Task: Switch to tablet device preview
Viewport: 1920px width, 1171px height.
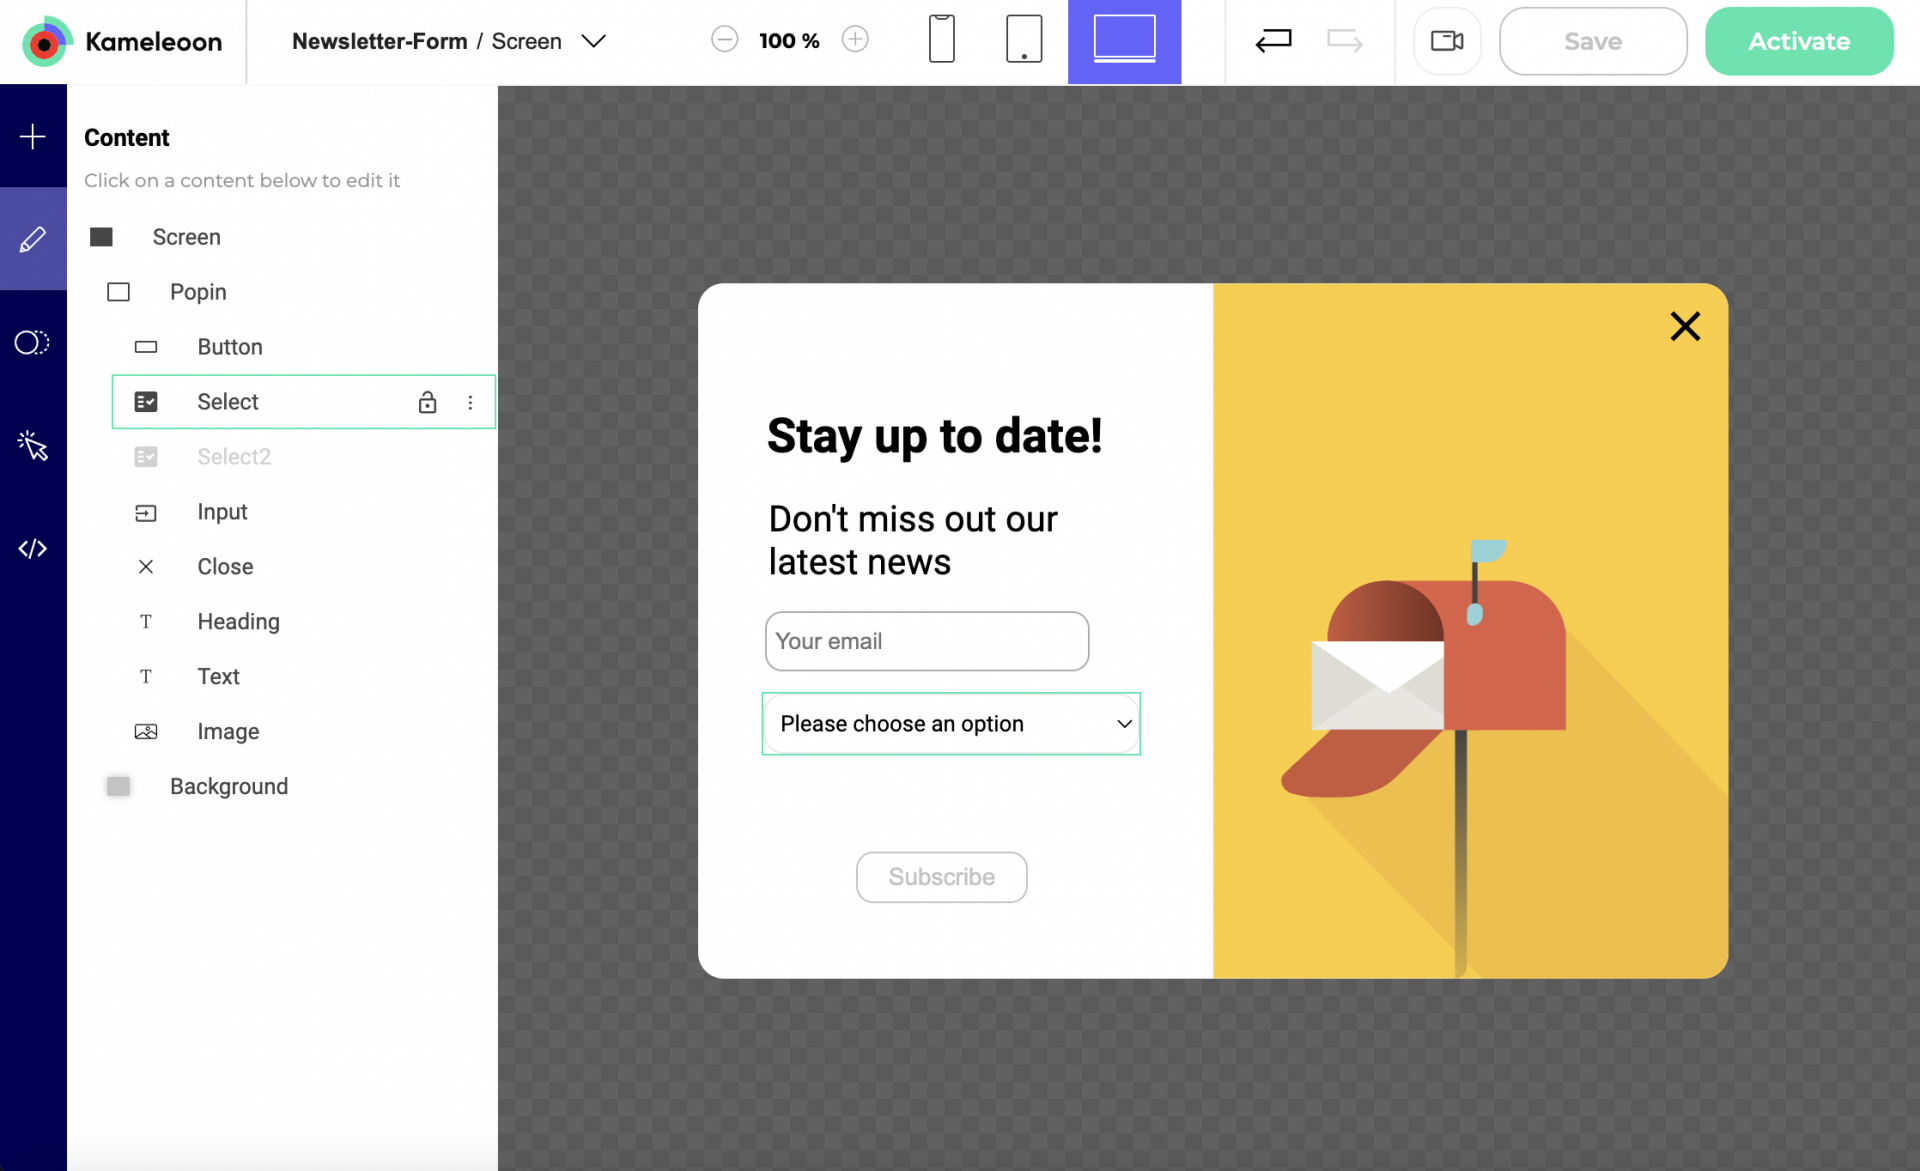Action: point(1024,40)
